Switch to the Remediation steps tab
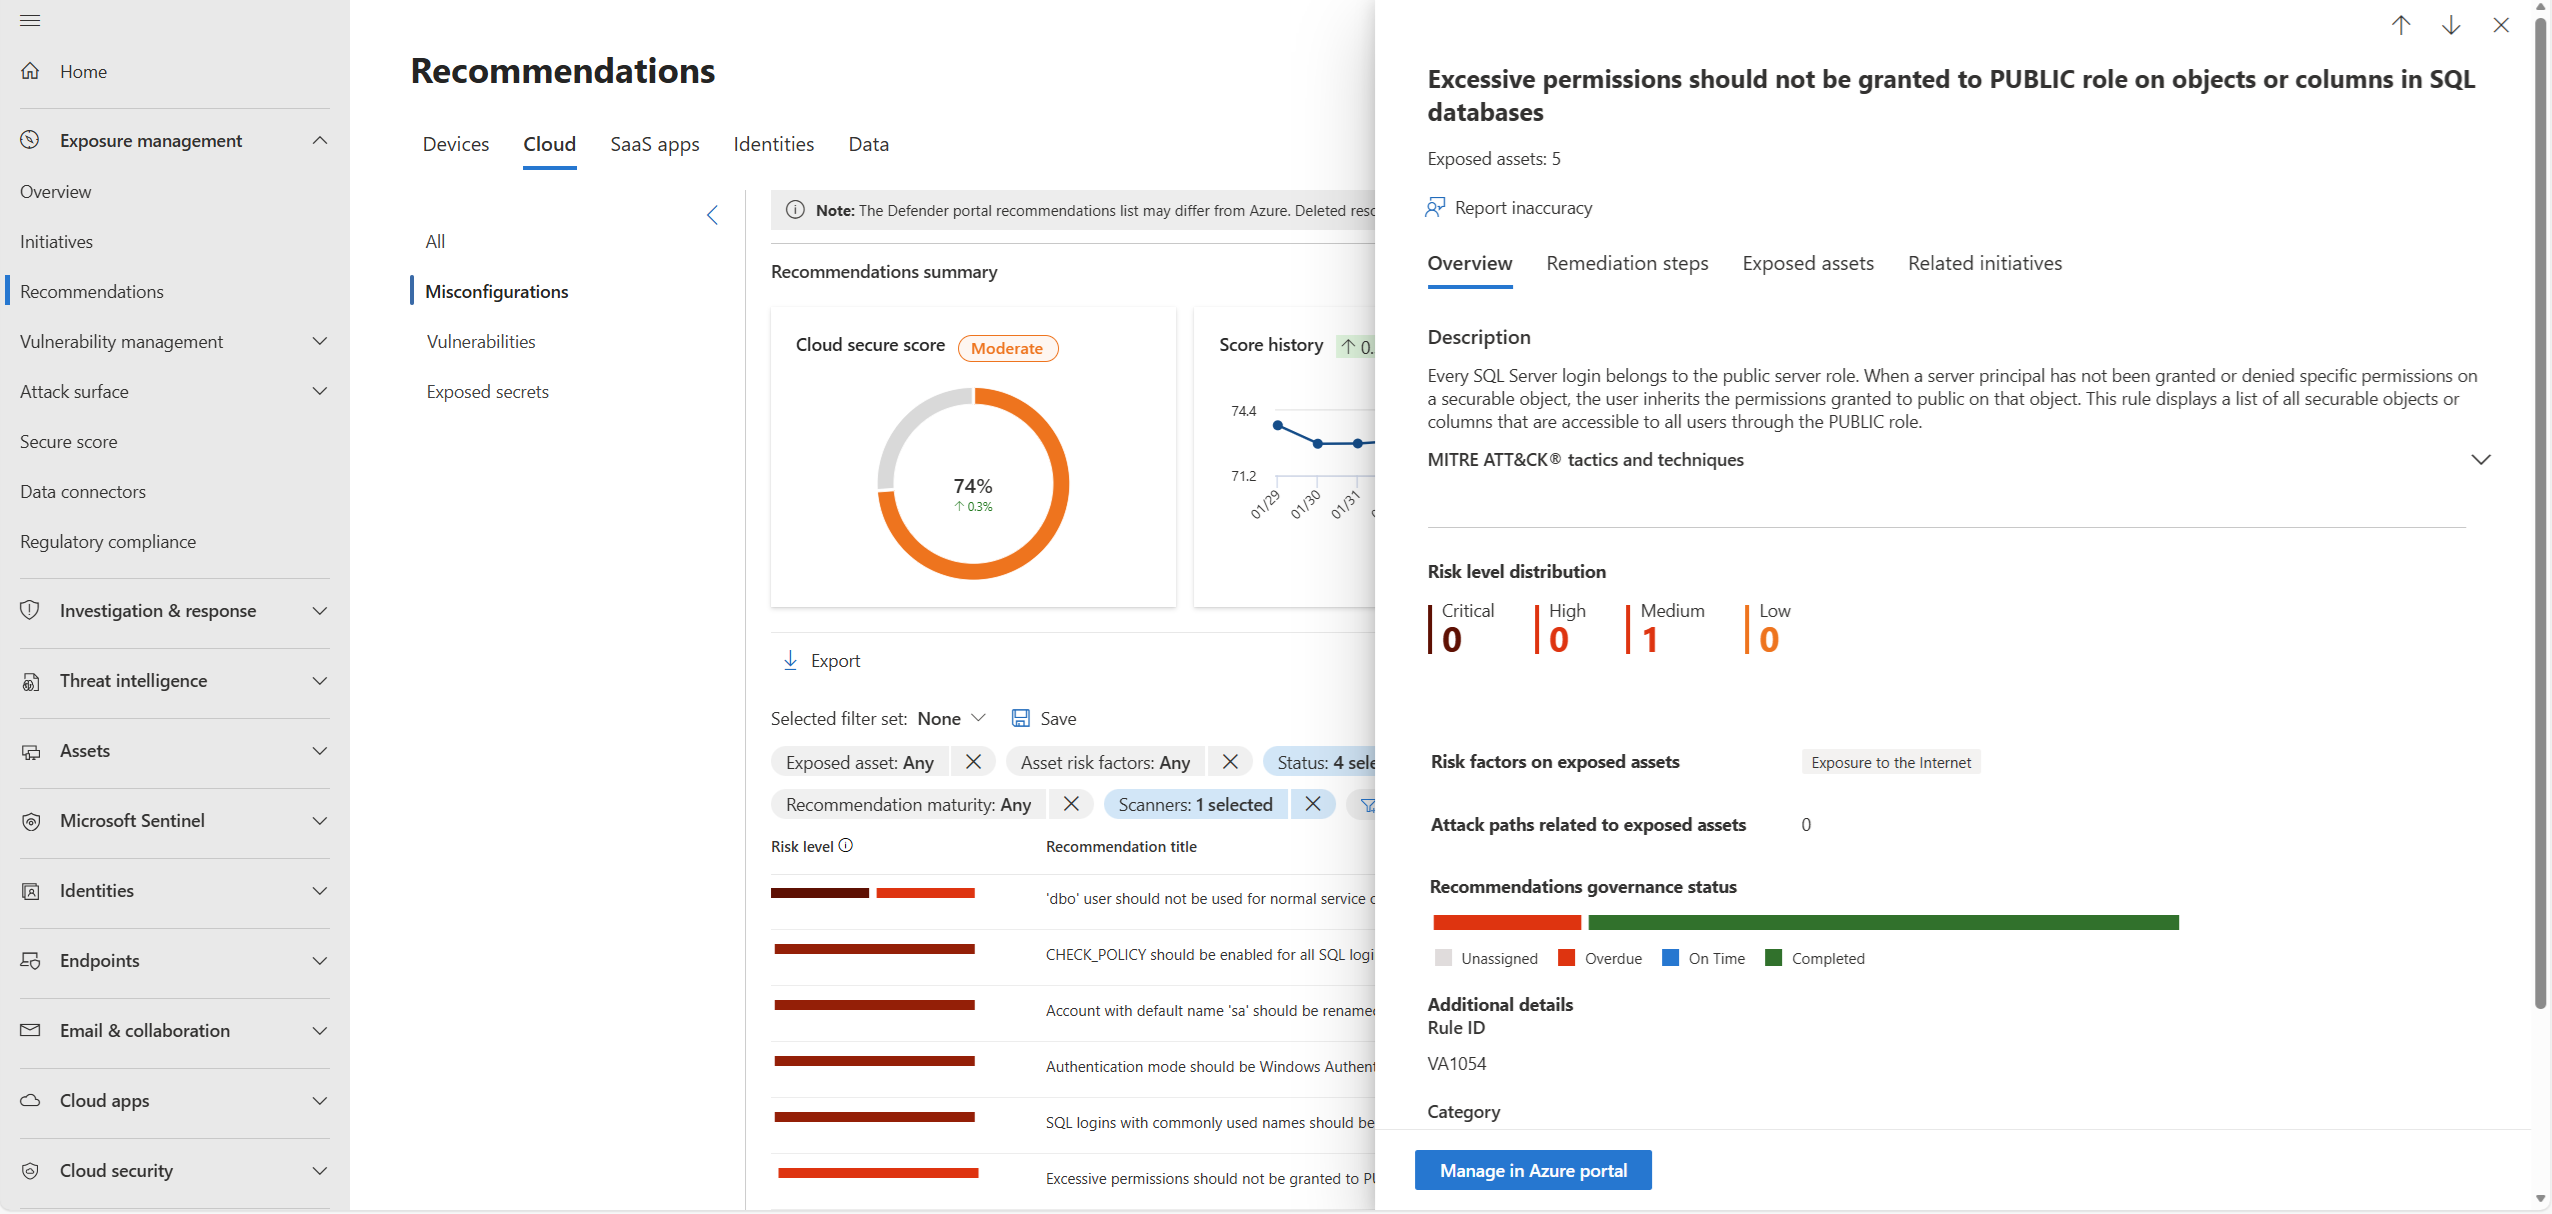Viewport: 2552px width, 1214px height. [x=1627, y=263]
